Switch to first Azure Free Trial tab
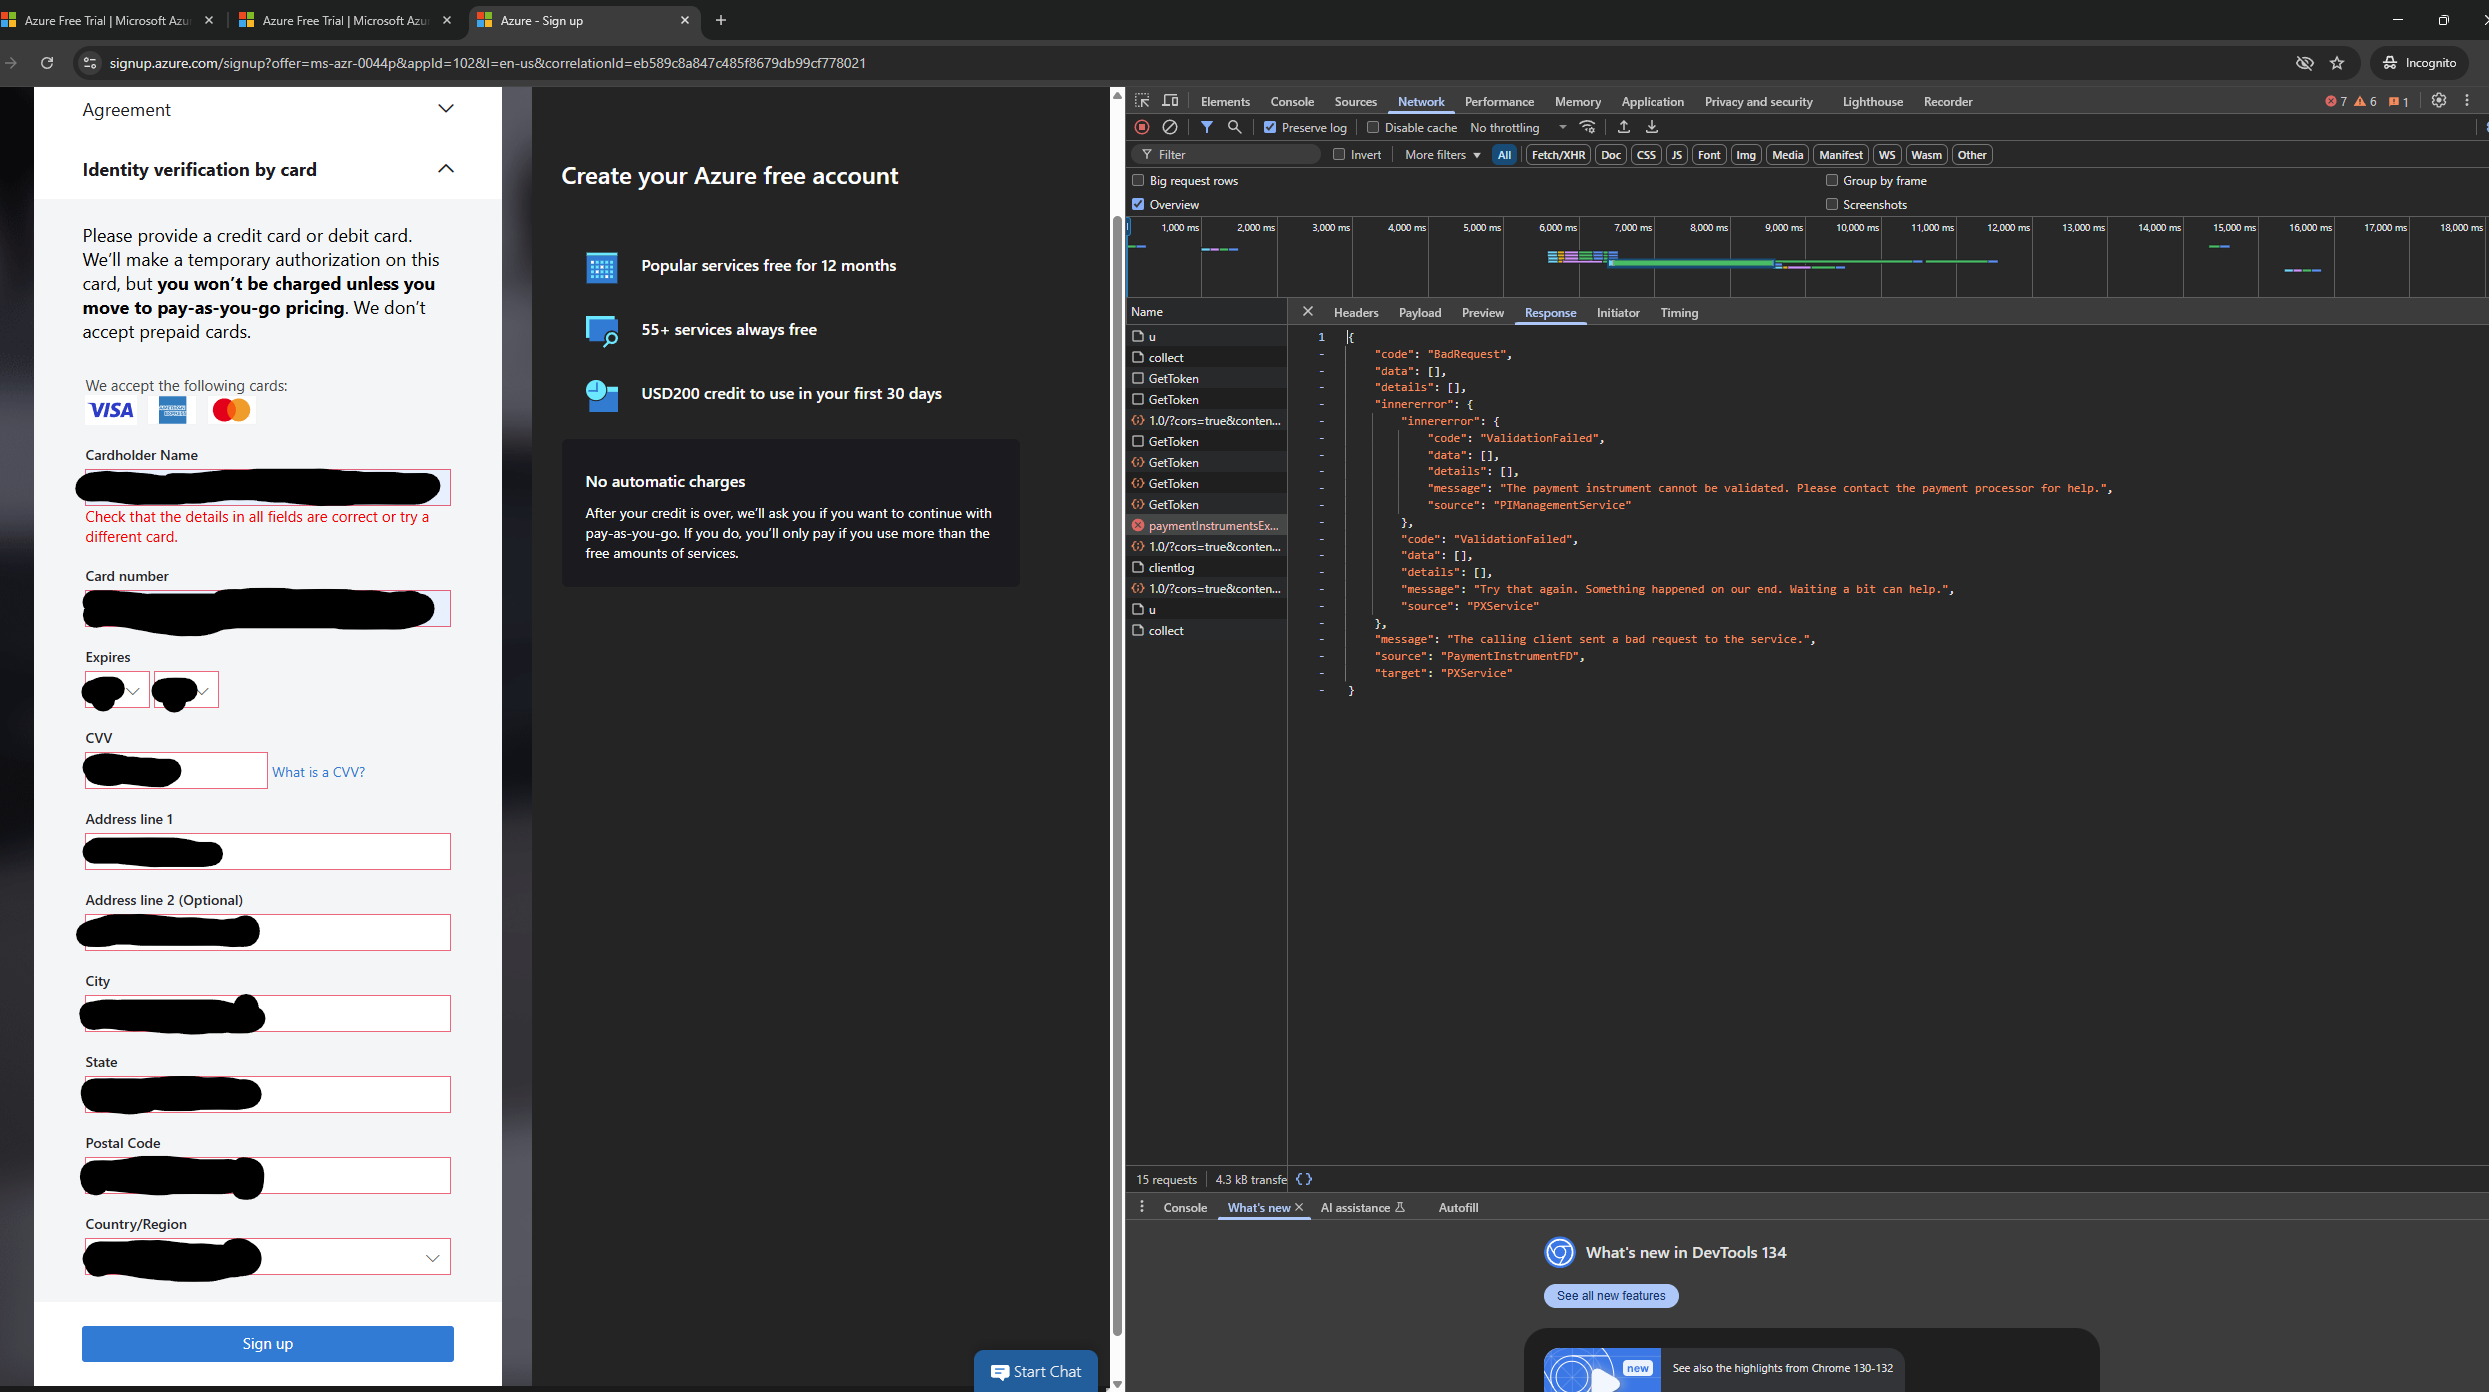This screenshot has width=2489, height=1392. click(x=108, y=20)
